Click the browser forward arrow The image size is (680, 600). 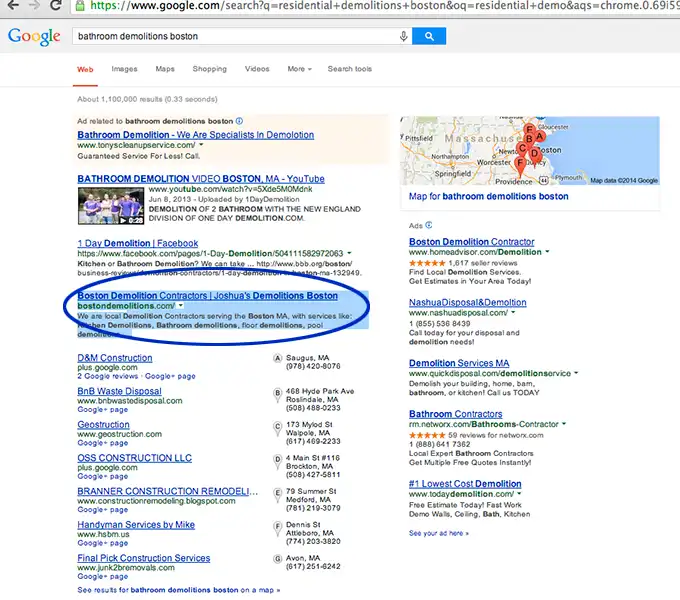[34, 5]
